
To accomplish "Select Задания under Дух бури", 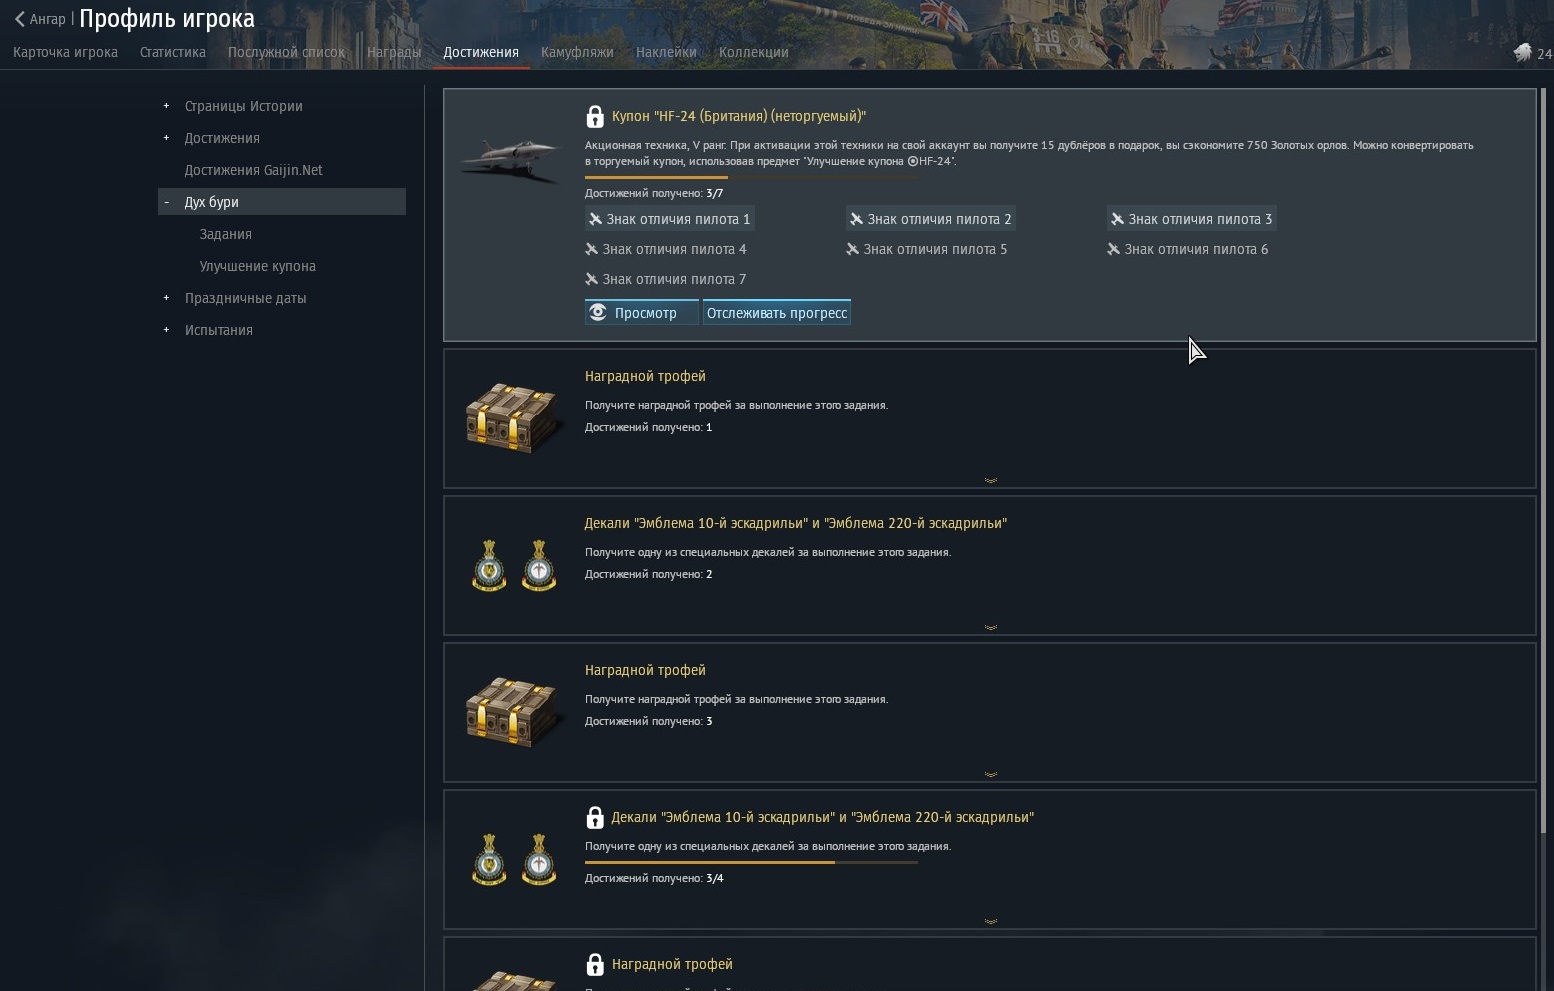I will (x=226, y=234).
